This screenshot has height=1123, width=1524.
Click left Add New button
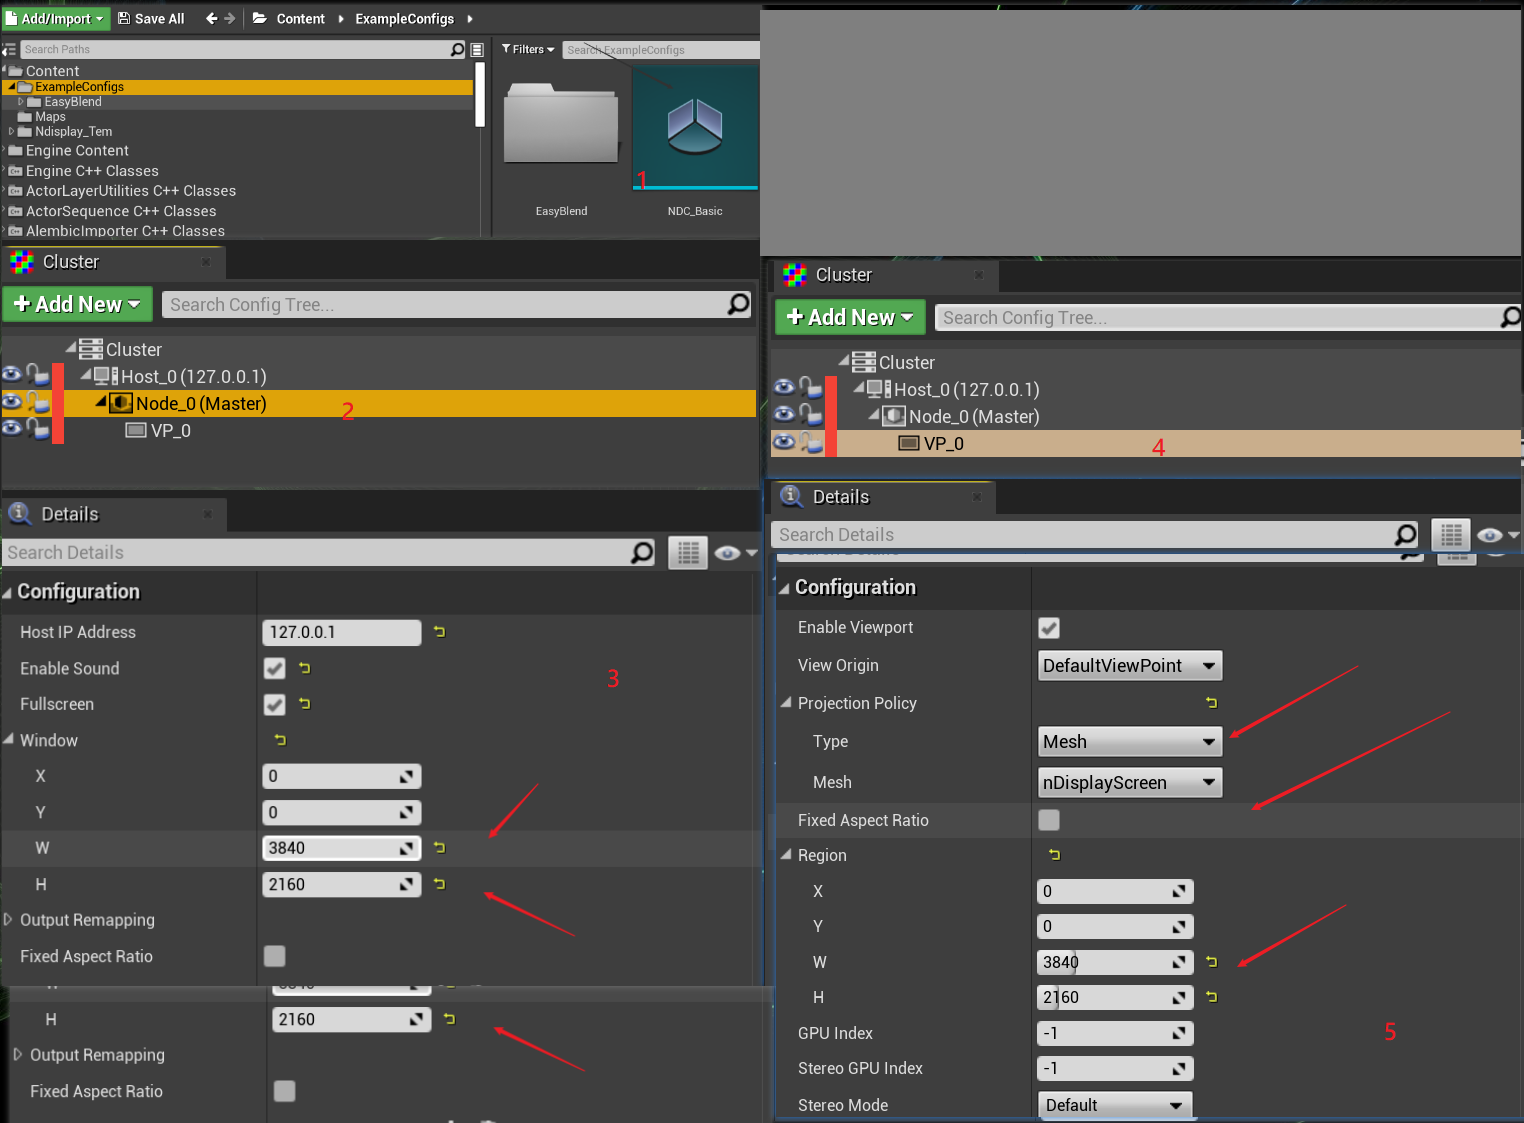(x=77, y=304)
